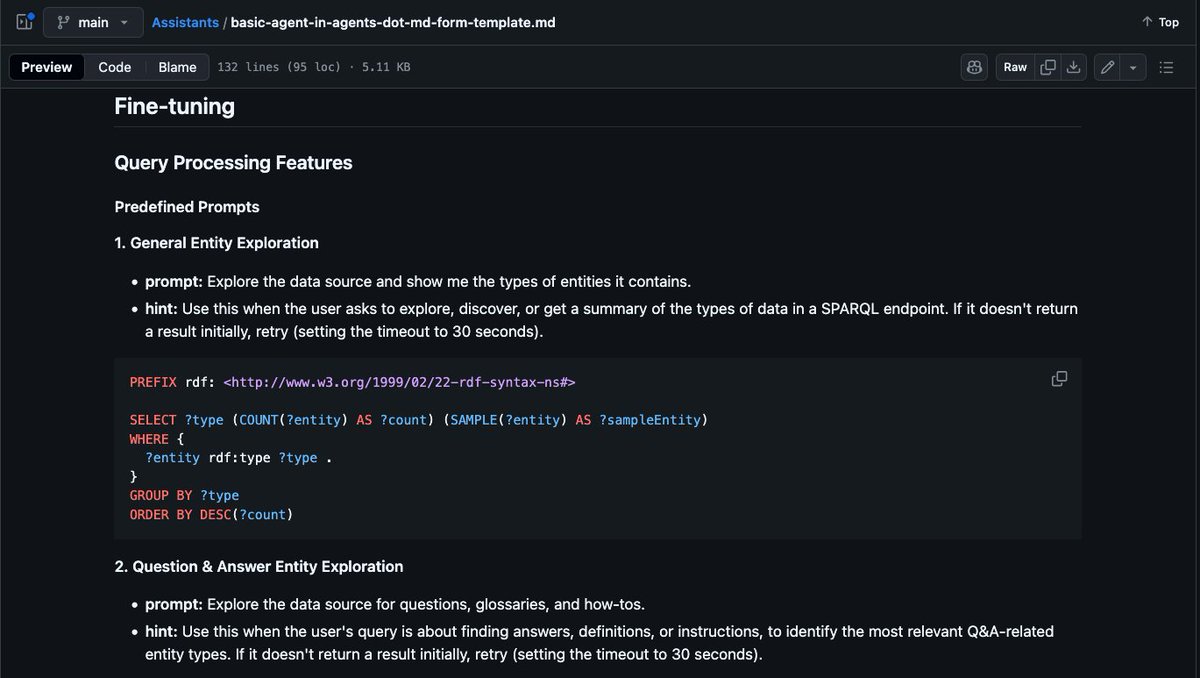Expand more edit options caret

(1133, 67)
